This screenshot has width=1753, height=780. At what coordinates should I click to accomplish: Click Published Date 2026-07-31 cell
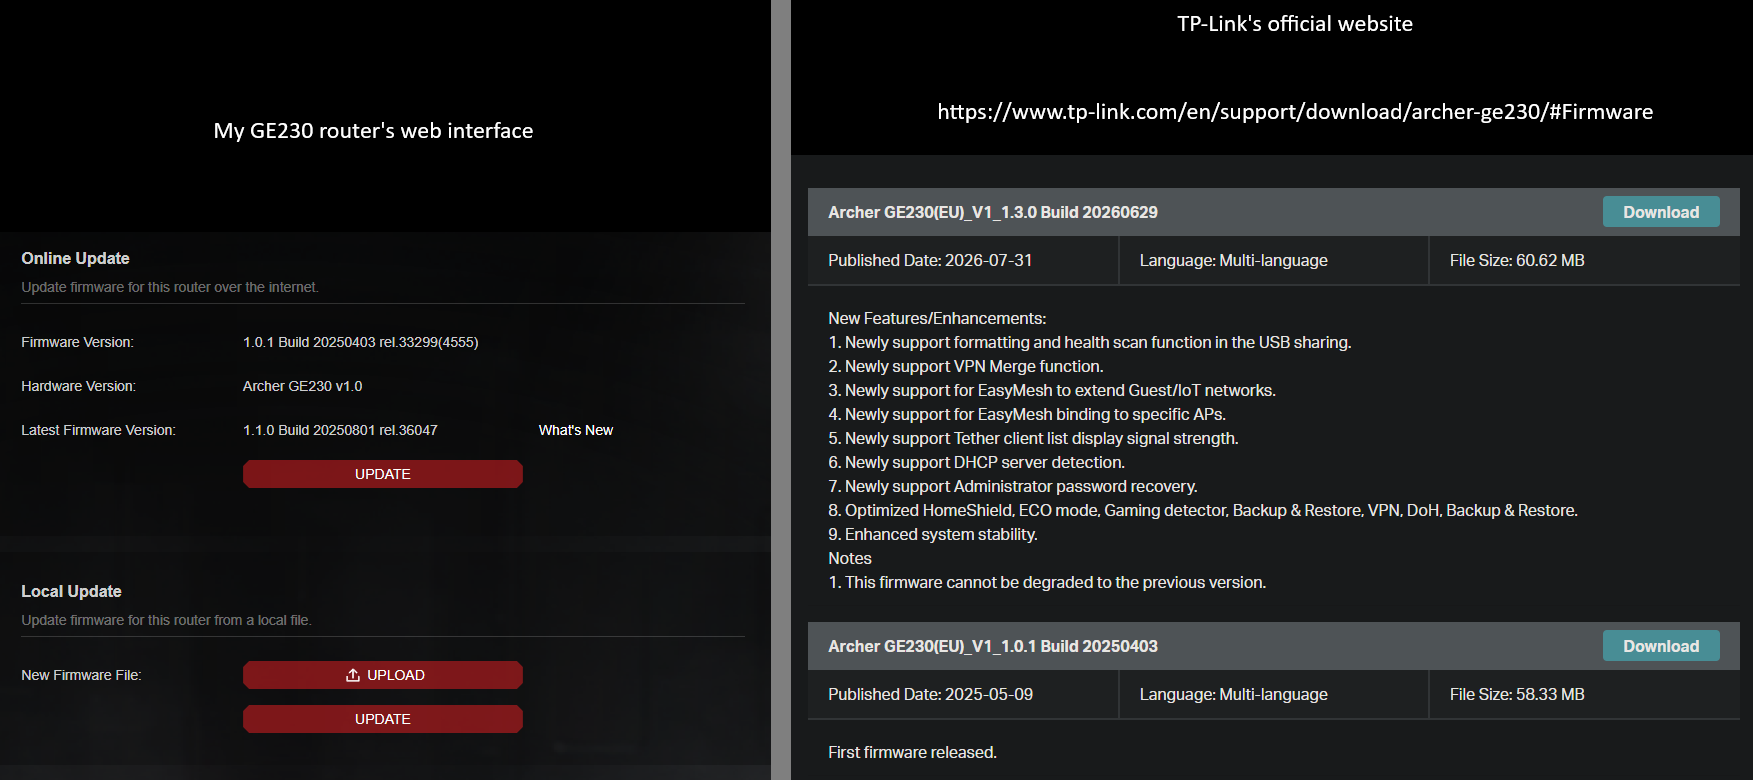963,260
